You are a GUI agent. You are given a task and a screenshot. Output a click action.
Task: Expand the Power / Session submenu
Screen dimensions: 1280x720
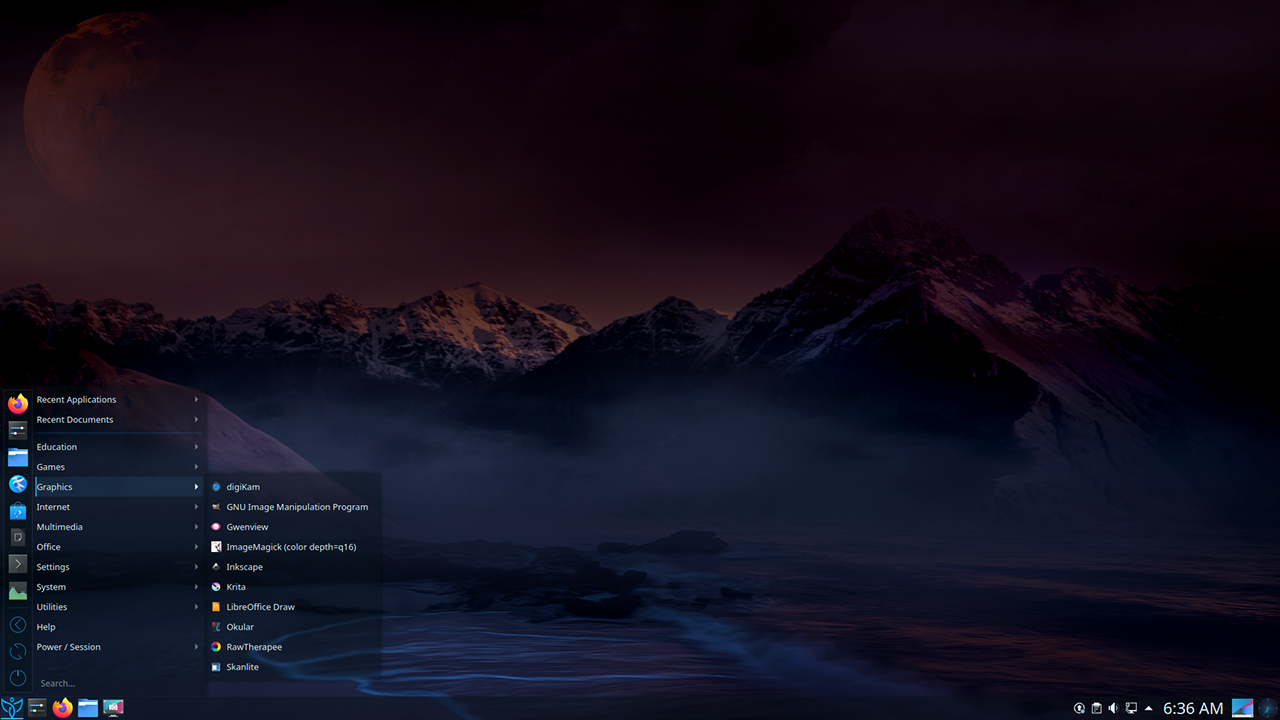pyautogui.click(x=118, y=647)
